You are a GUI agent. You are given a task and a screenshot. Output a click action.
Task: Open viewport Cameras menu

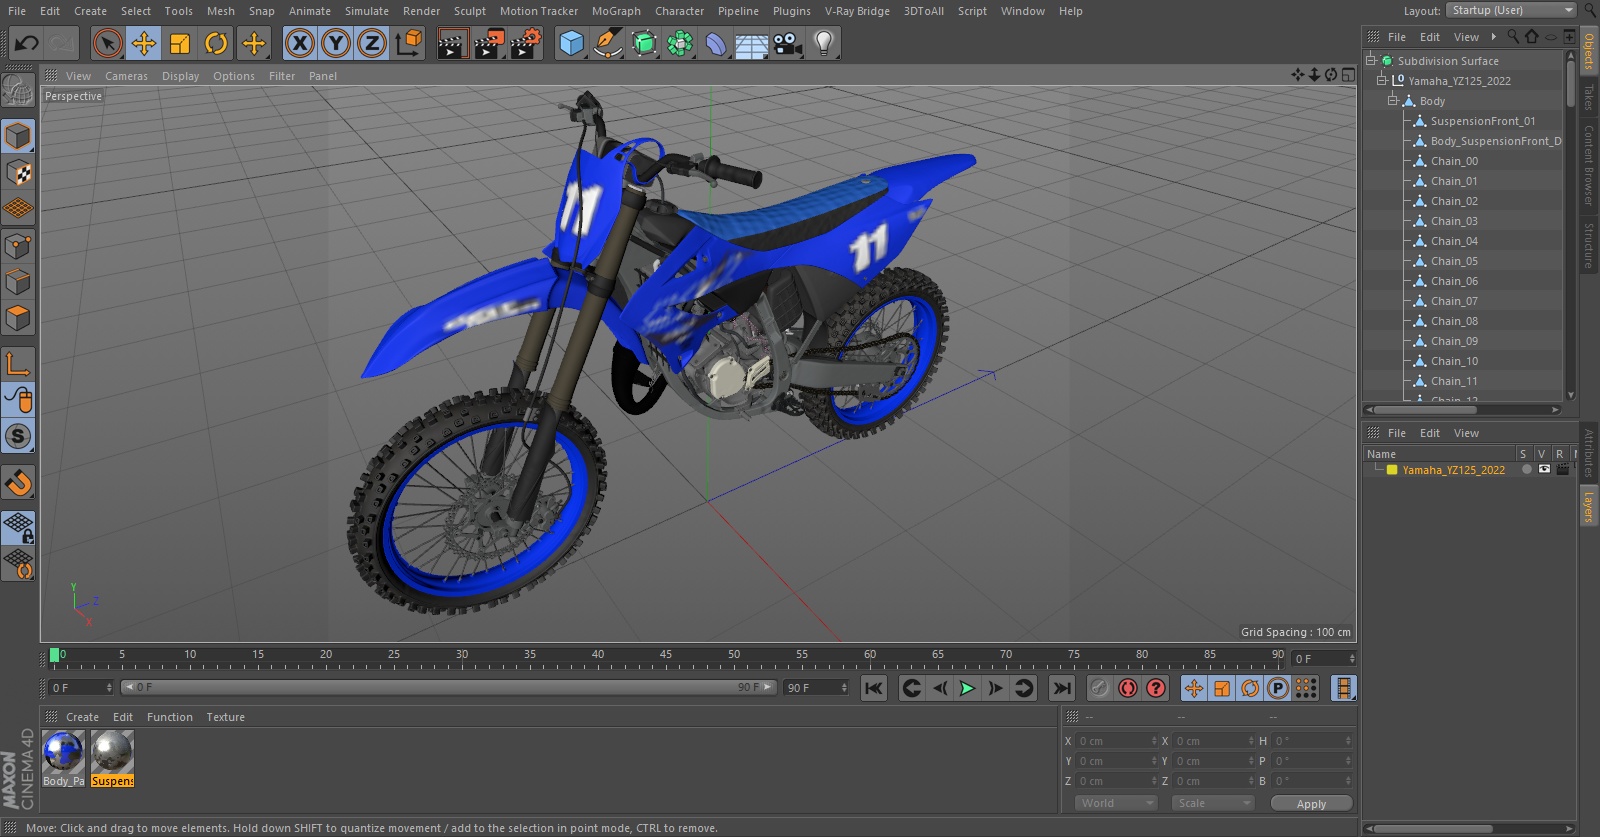coord(126,76)
